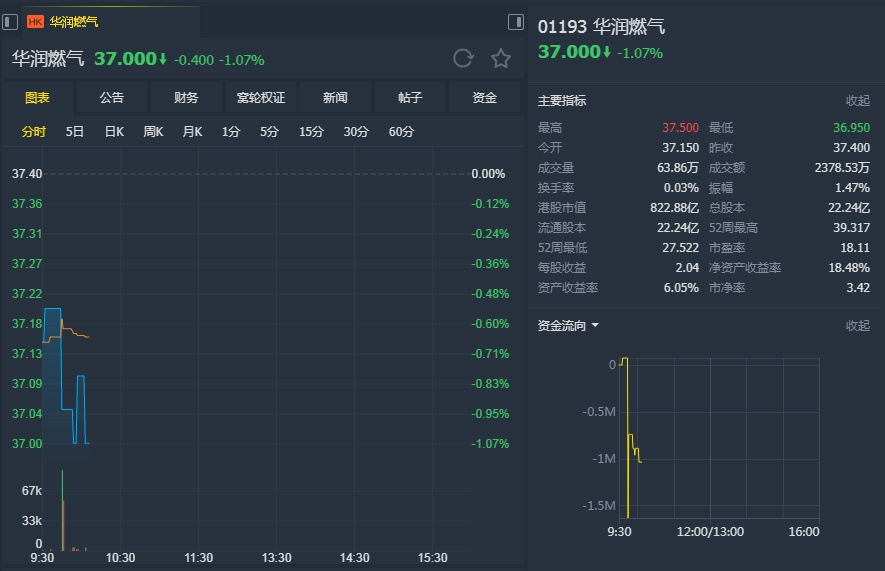Viewport: 885px width, 571px height.
Task: Click the 成交额 value 2378.53万
Action: pyautogui.click(x=842, y=168)
